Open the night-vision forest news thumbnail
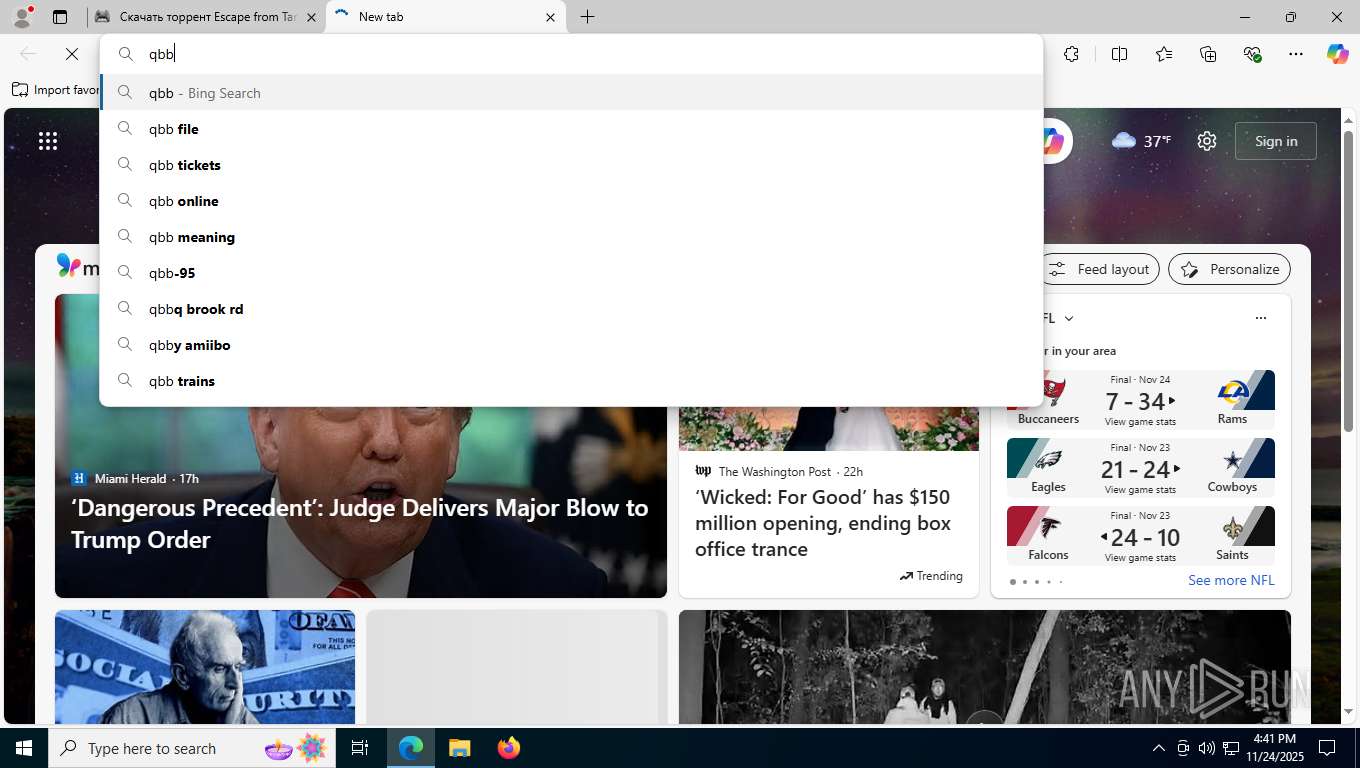 pos(985,667)
